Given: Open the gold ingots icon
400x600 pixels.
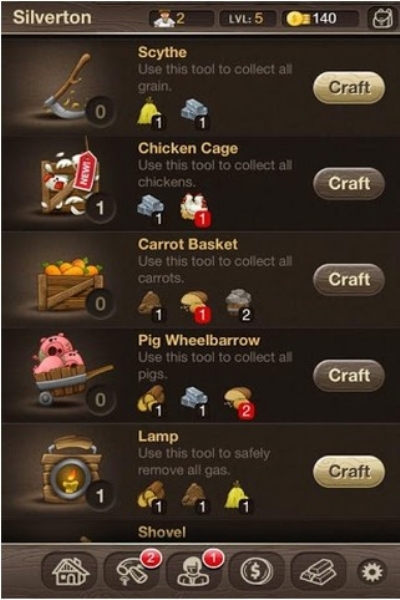Looking at the screenshot, I should 318,571.
